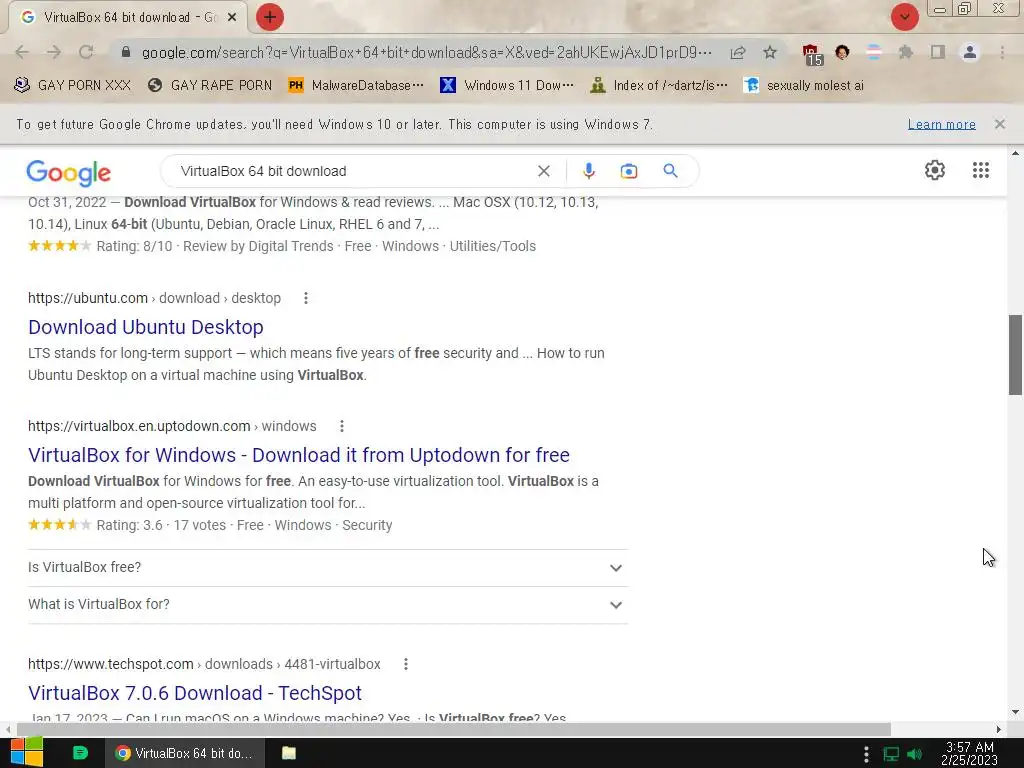This screenshot has height=768, width=1024.
Task: Open options for the techspot.com result
Action: pyautogui.click(x=406, y=664)
